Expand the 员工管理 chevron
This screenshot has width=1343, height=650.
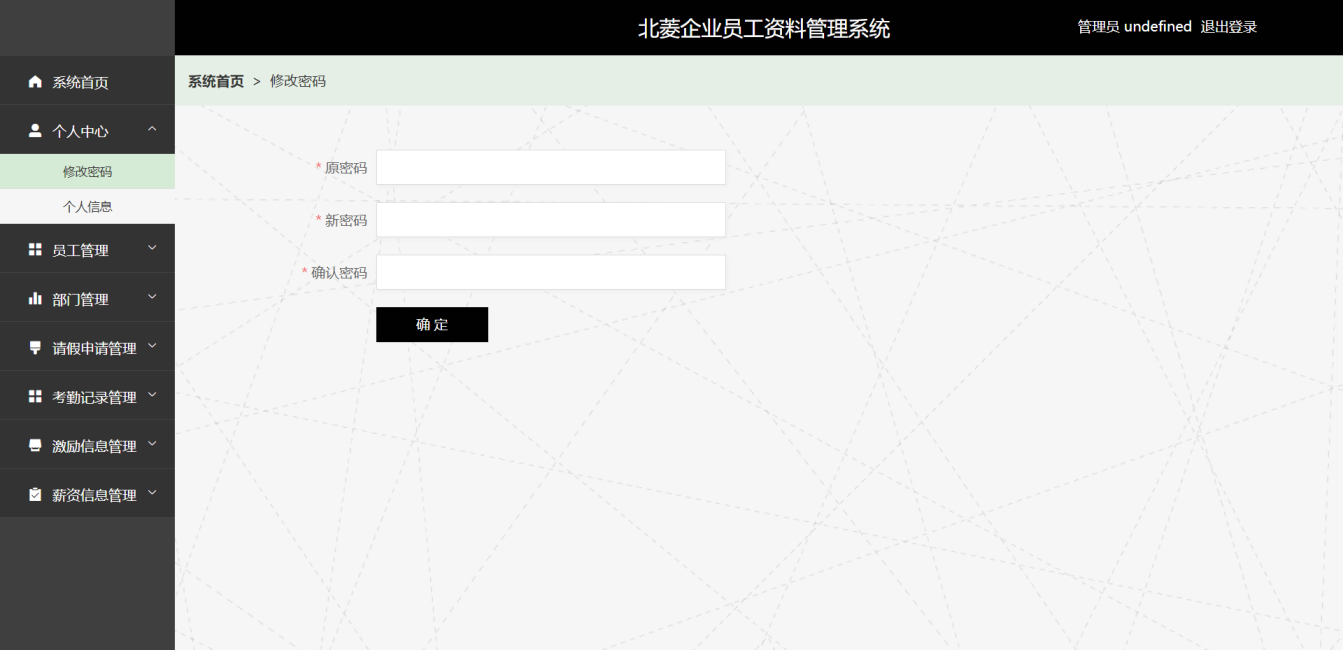(152, 248)
